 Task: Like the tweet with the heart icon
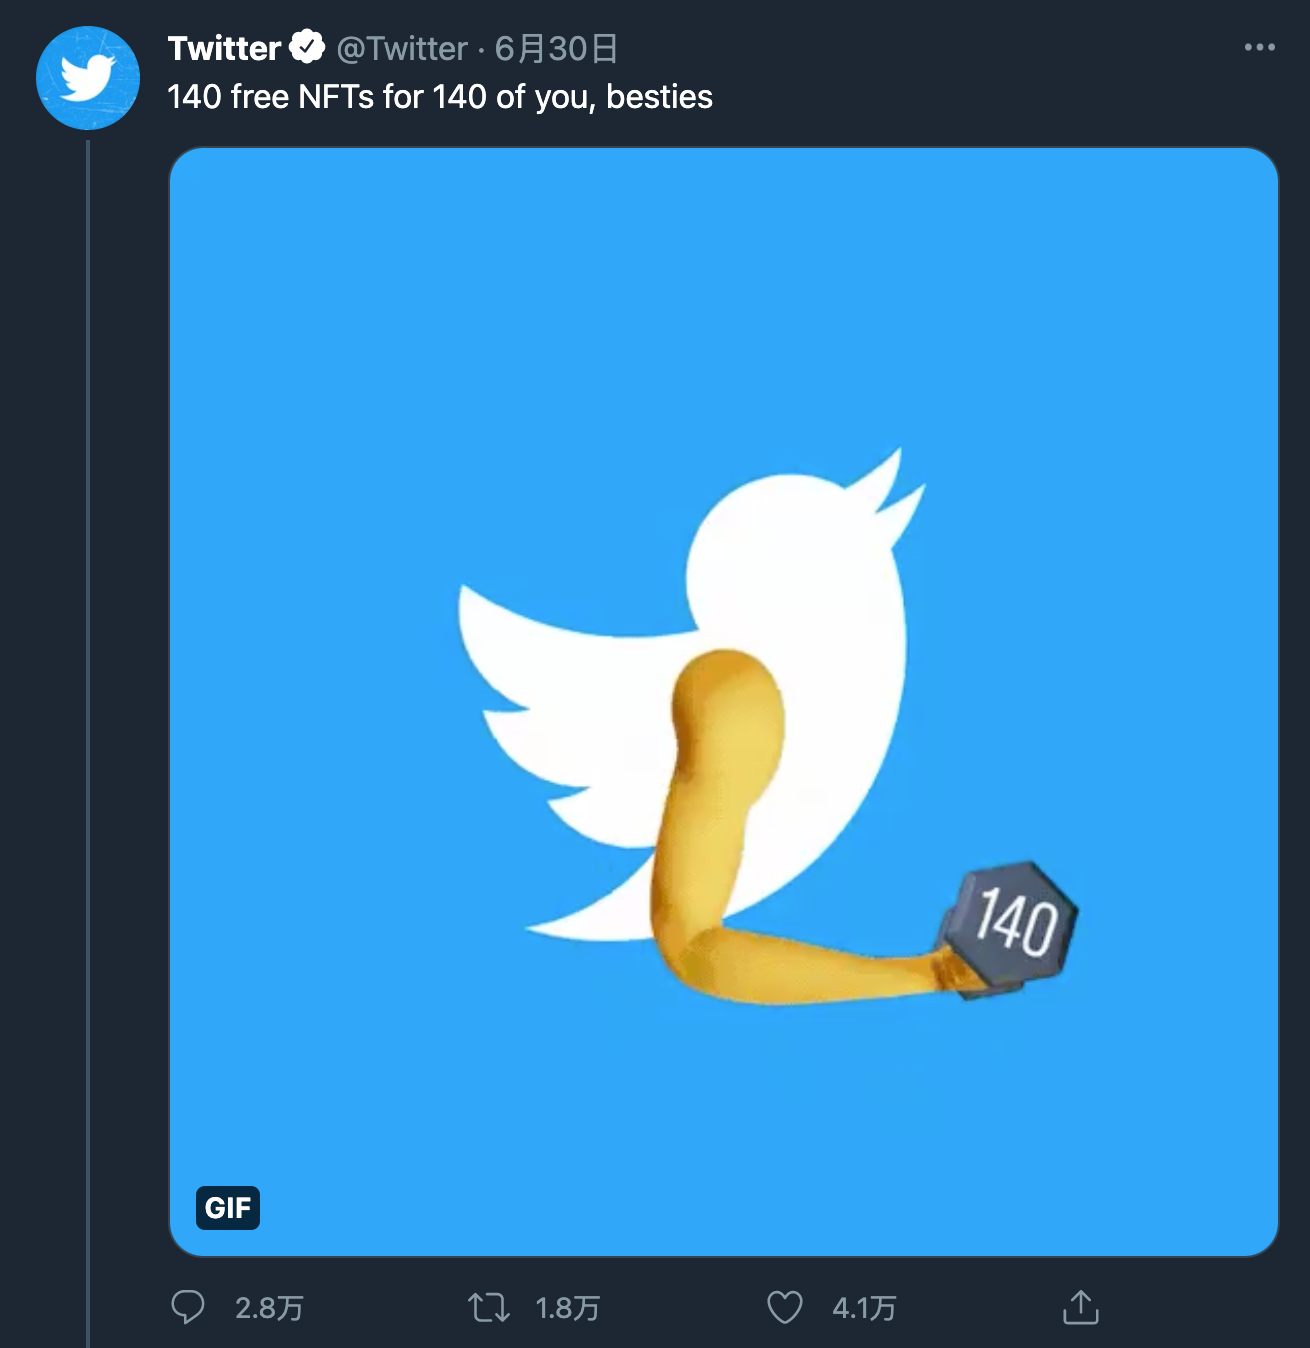coord(785,1307)
